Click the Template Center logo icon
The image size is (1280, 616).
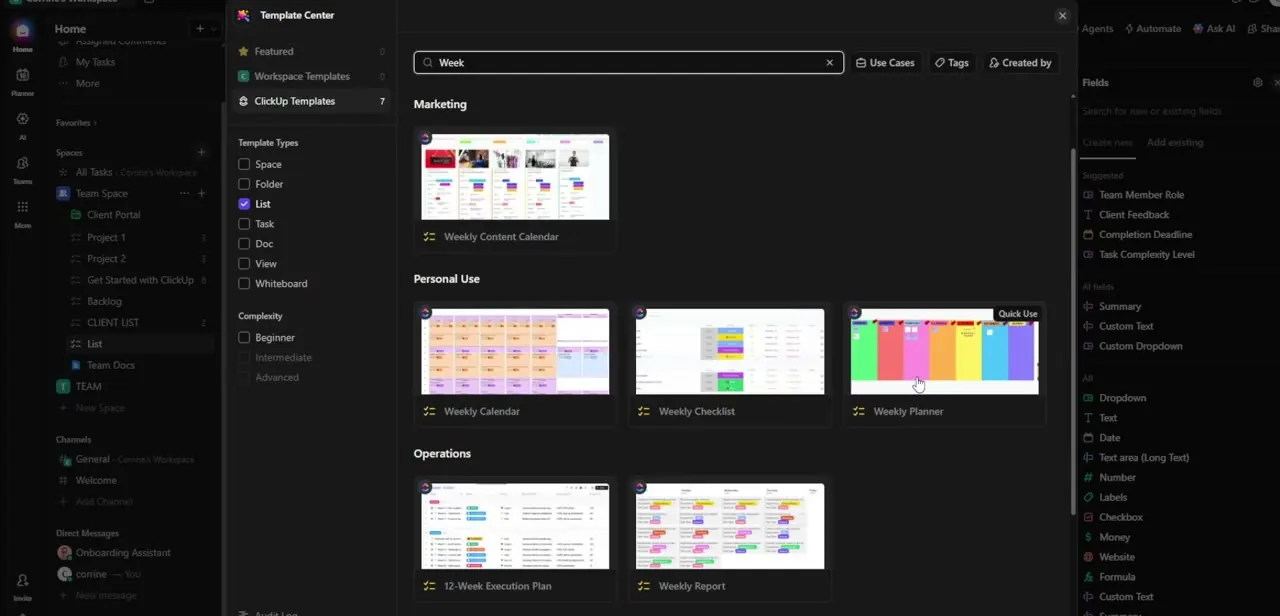[243, 15]
